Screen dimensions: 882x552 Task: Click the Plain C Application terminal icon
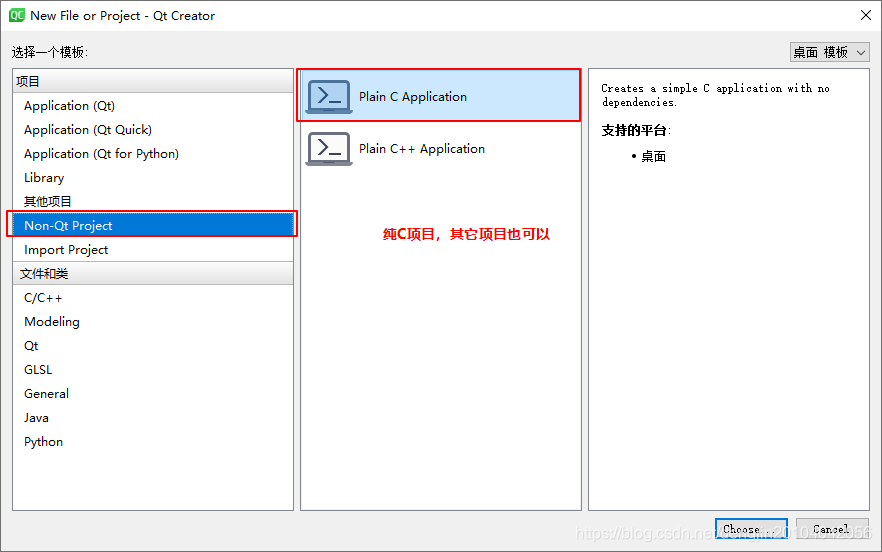click(x=329, y=97)
